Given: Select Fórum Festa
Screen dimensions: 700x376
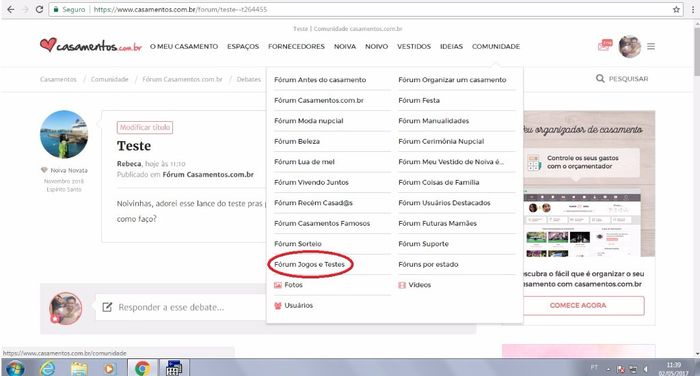Looking at the screenshot, I should [x=419, y=100].
